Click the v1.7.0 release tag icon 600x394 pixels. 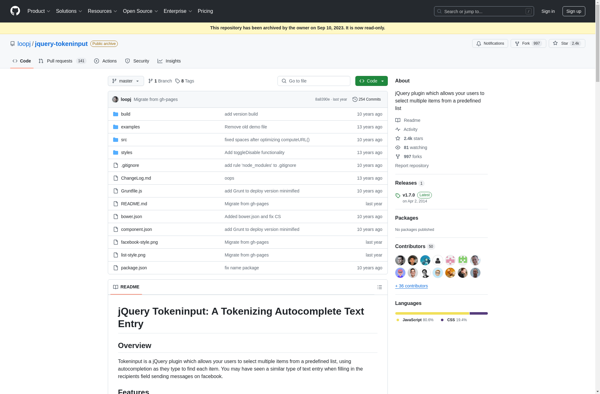[x=398, y=195]
